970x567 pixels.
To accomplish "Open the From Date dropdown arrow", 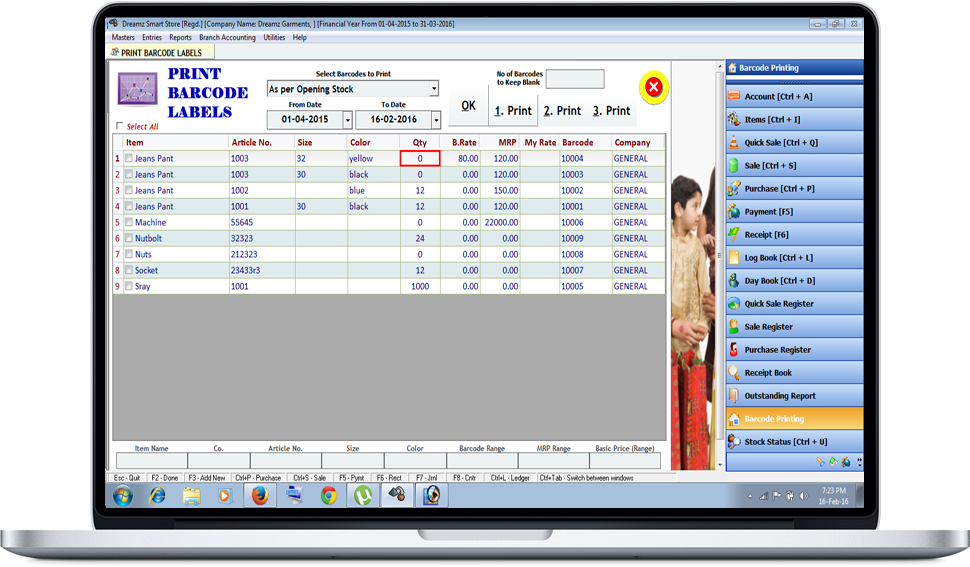I will 347,120.
